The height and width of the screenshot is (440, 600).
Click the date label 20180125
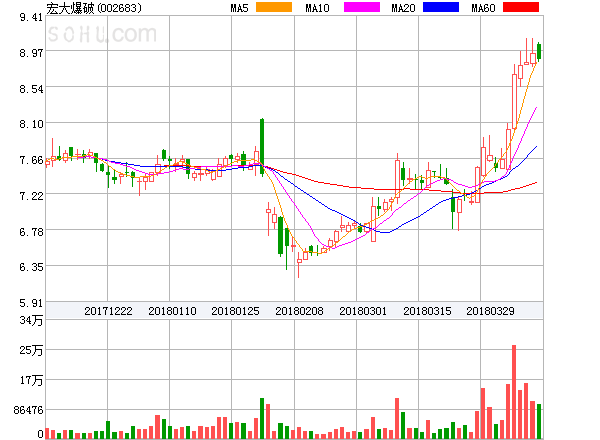click(235, 311)
